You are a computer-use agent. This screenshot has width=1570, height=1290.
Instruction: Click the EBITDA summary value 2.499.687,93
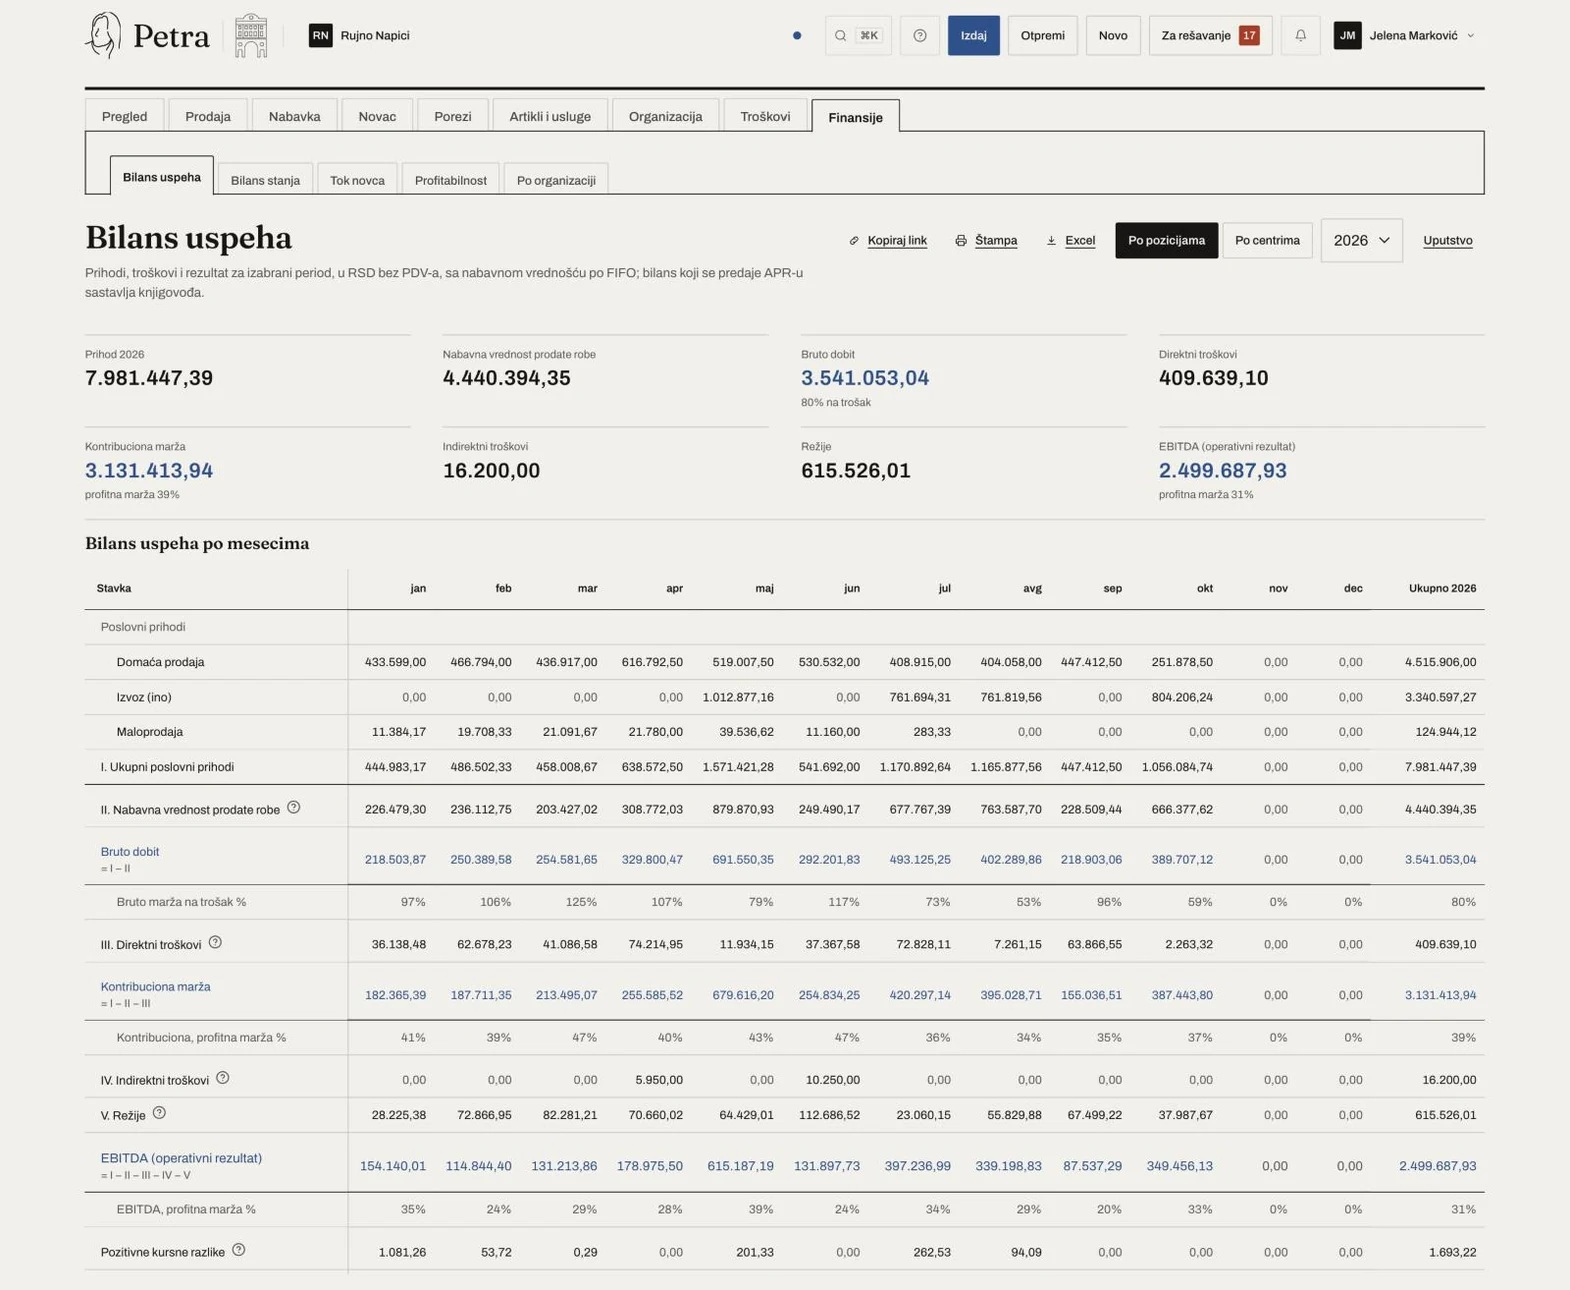[x=1222, y=469]
